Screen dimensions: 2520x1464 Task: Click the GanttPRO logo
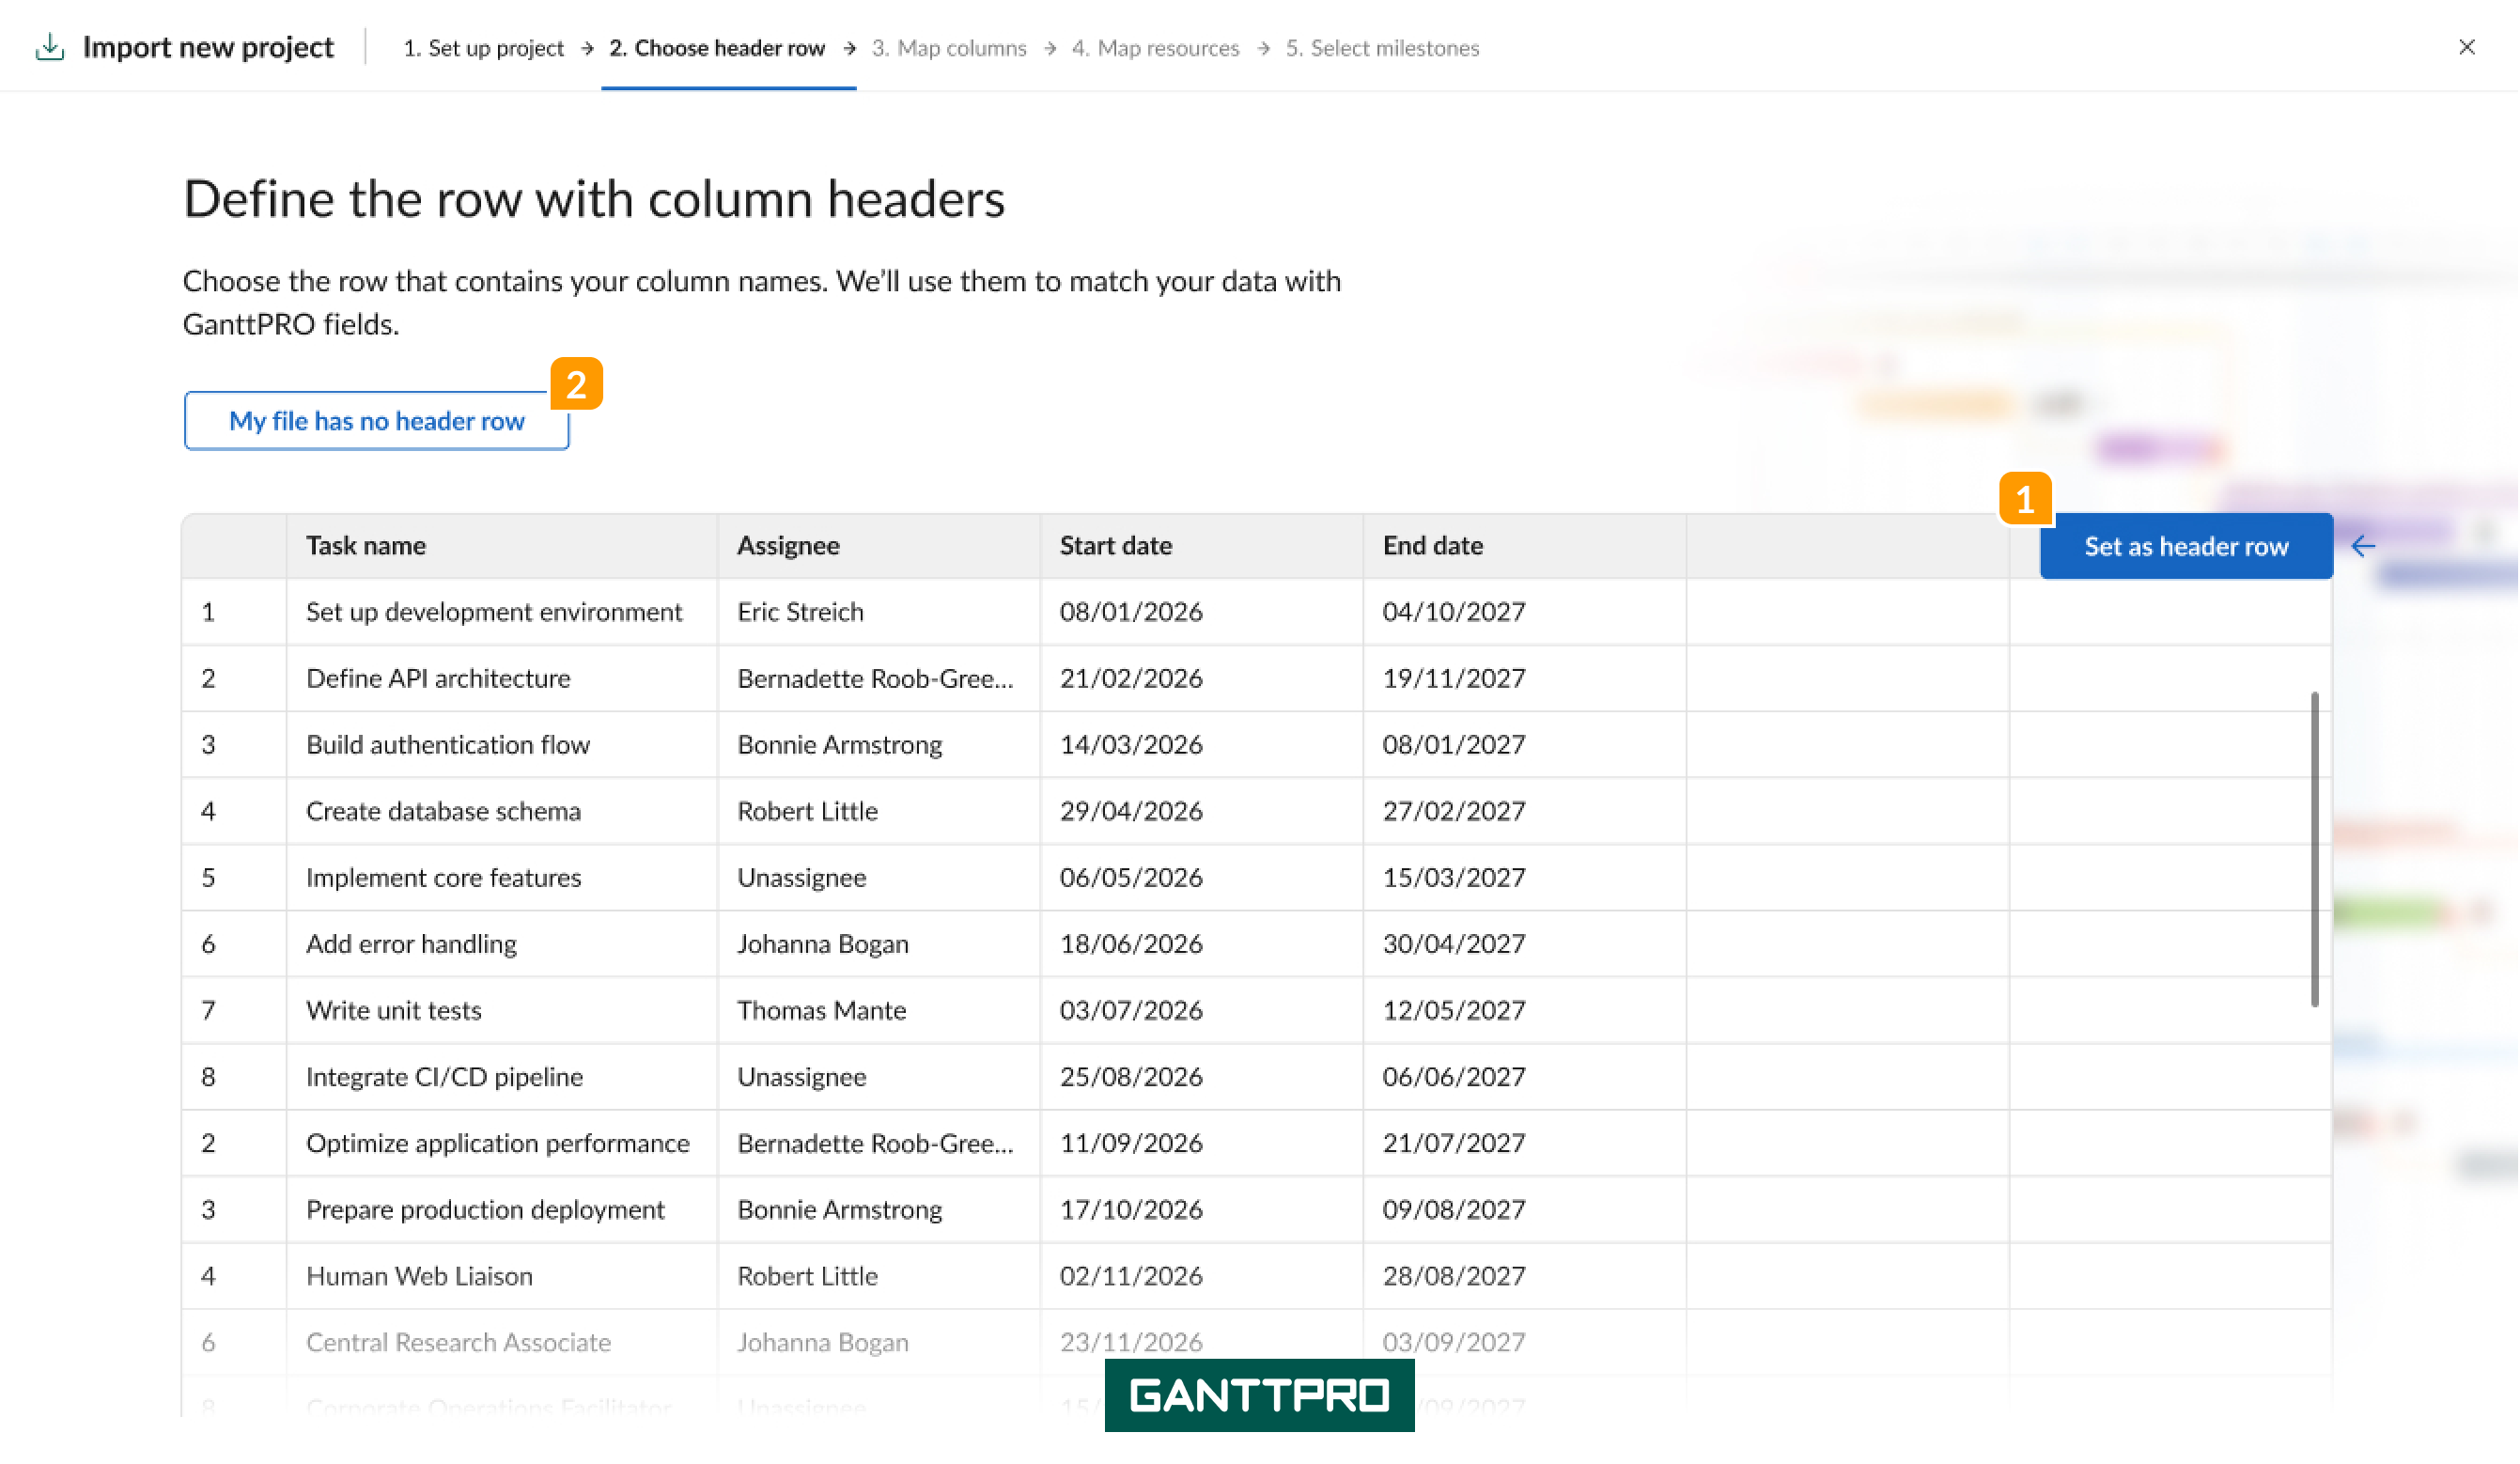point(1259,1395)
